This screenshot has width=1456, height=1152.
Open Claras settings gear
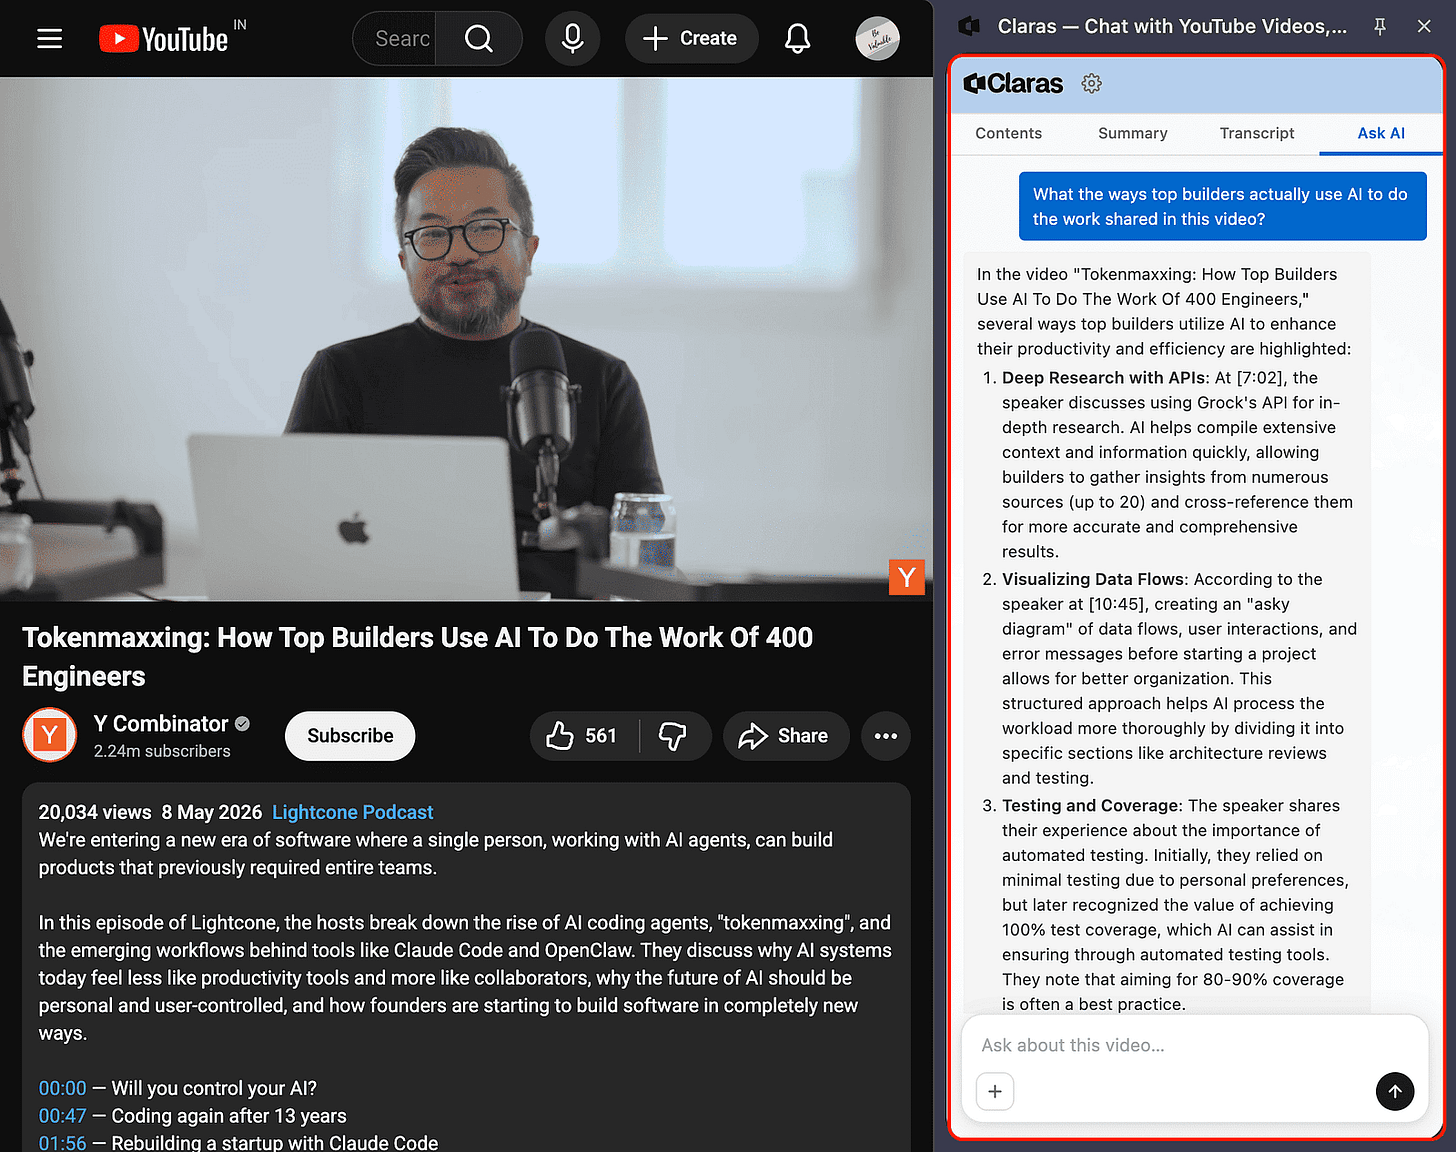(1091, 83)
